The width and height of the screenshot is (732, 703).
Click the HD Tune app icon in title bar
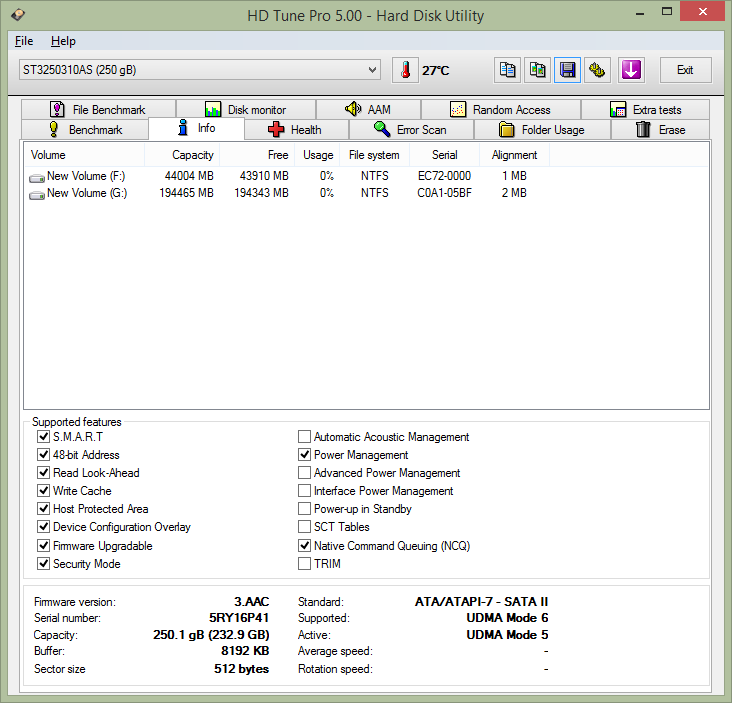pos(18,15)
